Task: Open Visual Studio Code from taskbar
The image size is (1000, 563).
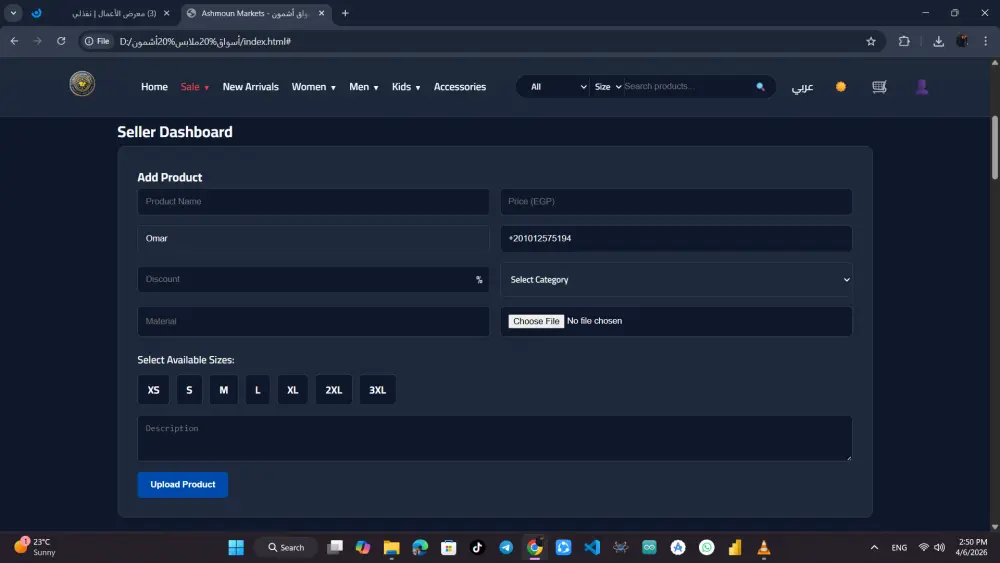Action: point(592,548)
